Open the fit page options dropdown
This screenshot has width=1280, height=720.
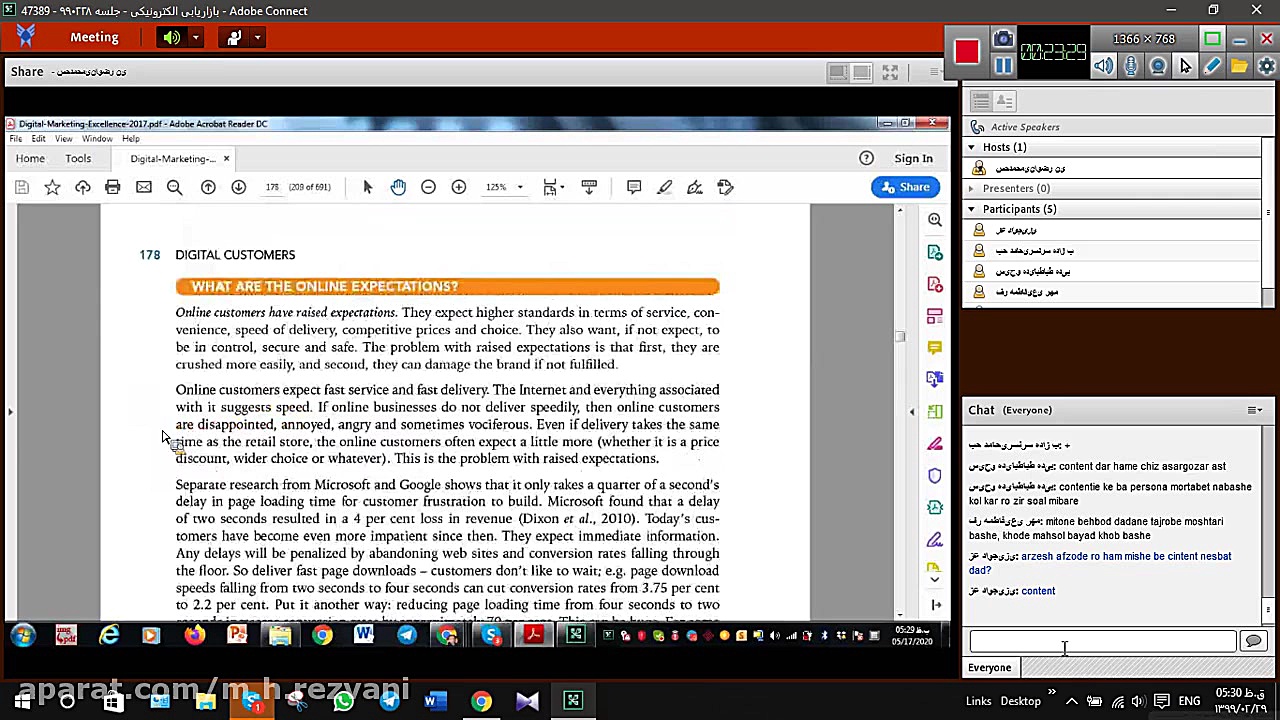[x=553, y=187]
